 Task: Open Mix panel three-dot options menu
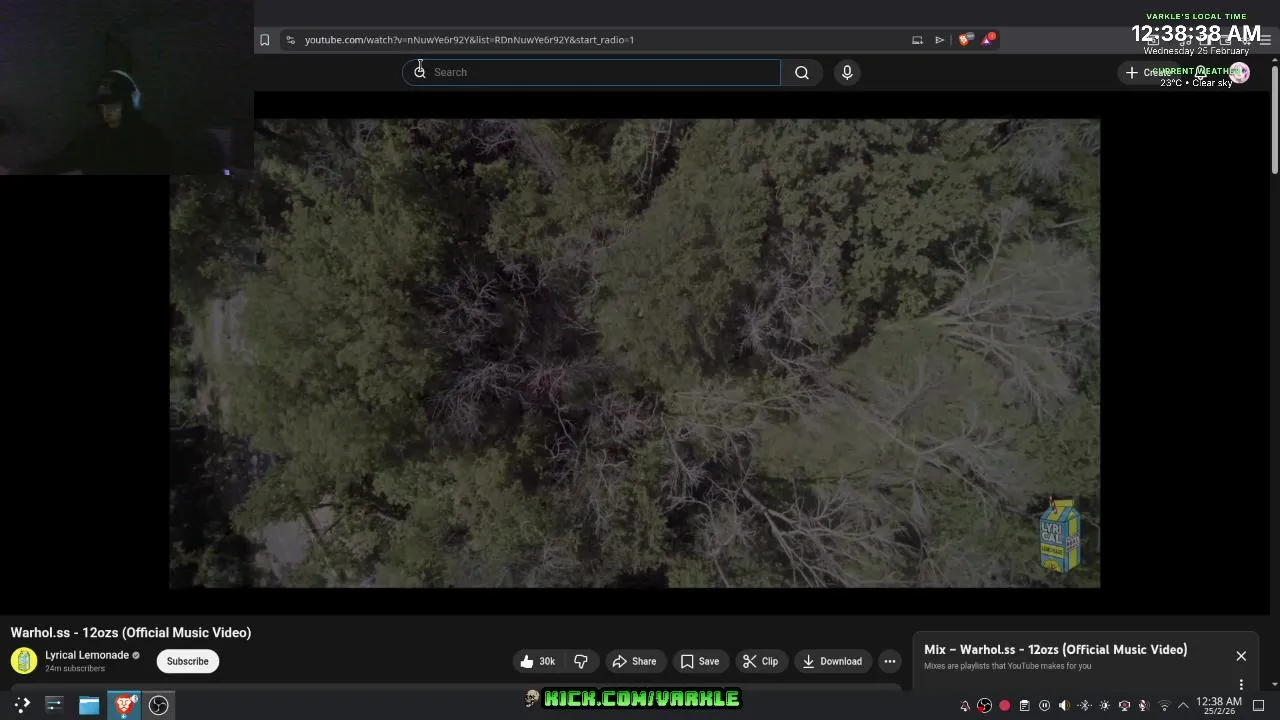(x=1241, y=685)
